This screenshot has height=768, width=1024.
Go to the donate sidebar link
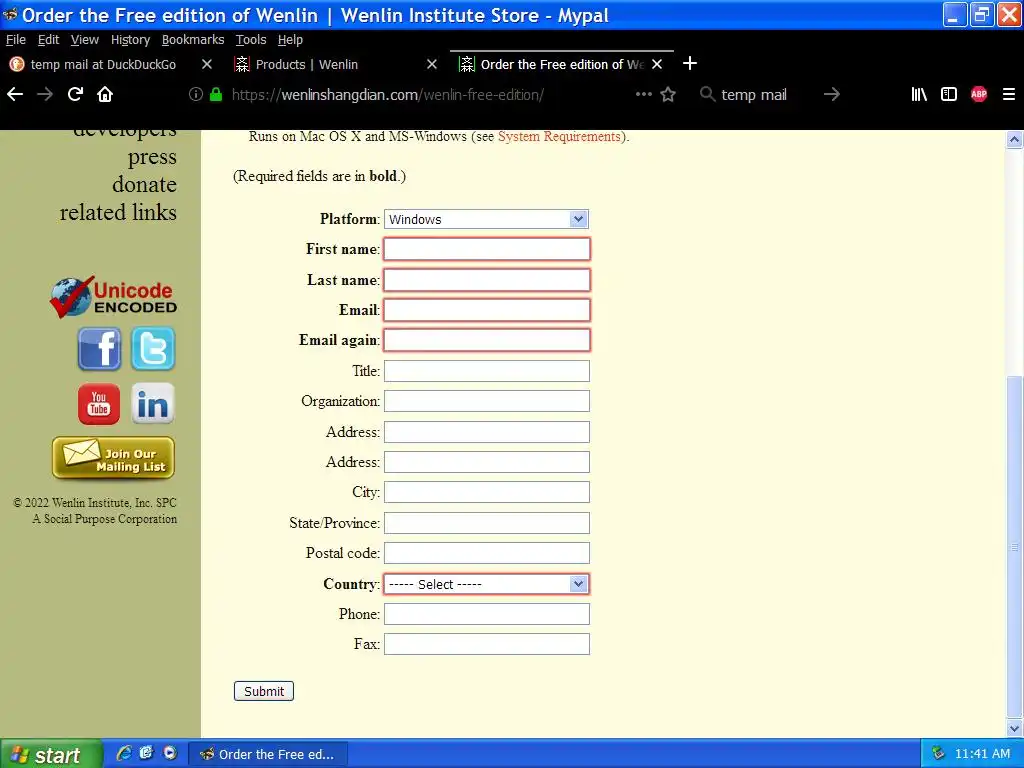(x=144, y=185)
